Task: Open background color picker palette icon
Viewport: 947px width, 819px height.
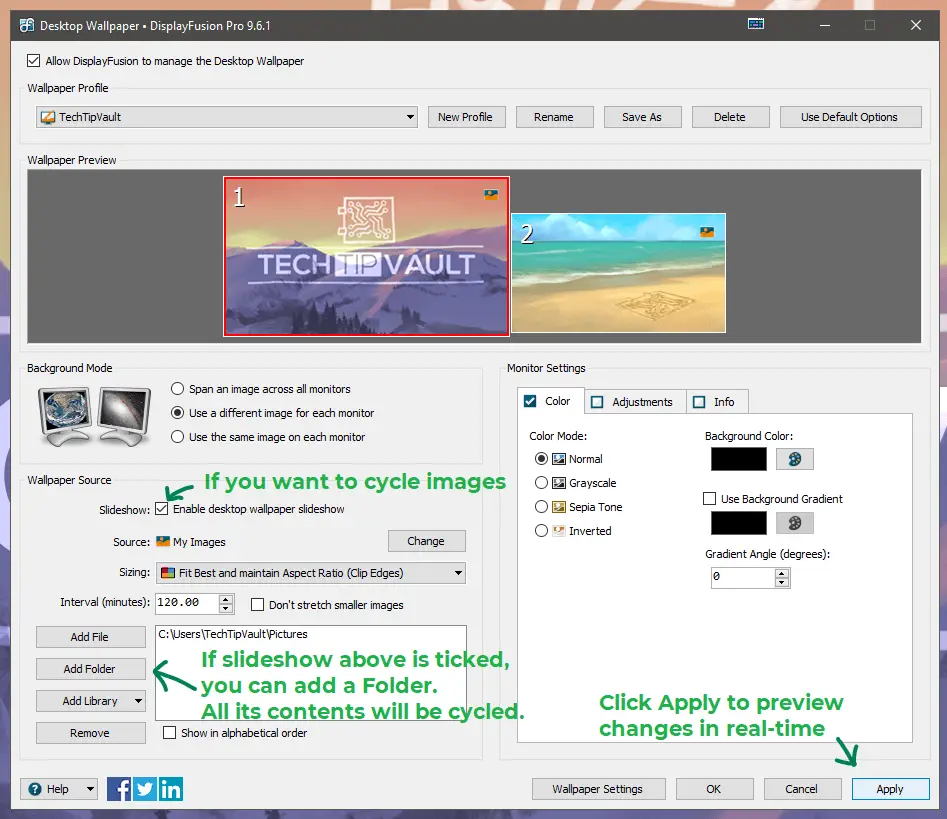Action: pyautogui.click(x=794, y=459)
